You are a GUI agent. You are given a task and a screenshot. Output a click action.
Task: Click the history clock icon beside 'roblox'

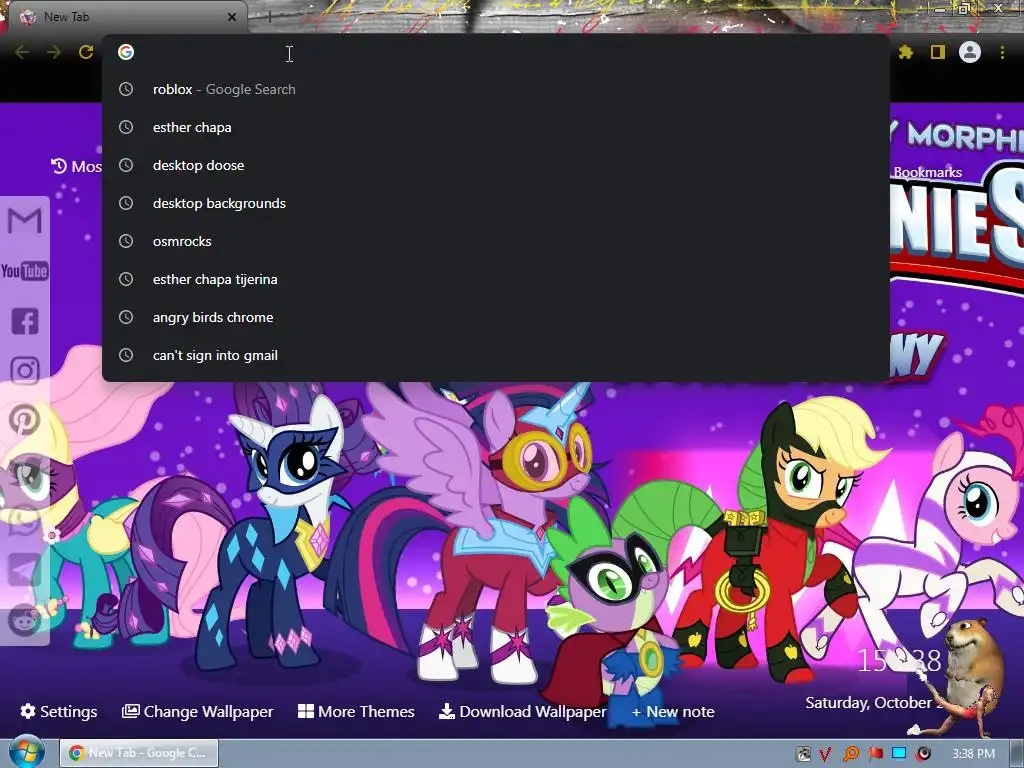pos(126,89)
